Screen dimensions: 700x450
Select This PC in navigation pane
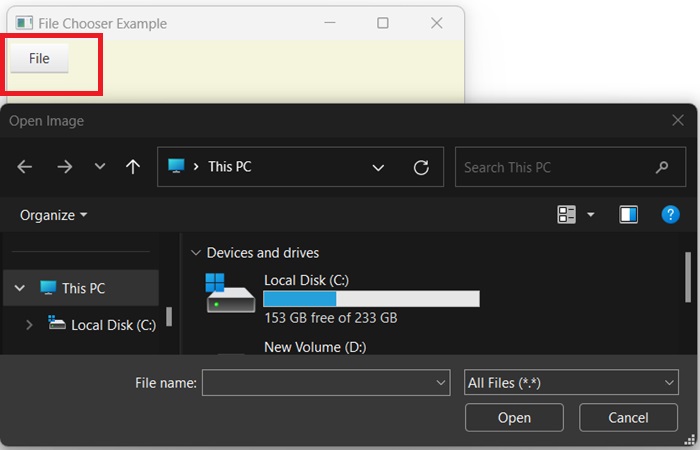pyautogui.click(x=83, y=288)
